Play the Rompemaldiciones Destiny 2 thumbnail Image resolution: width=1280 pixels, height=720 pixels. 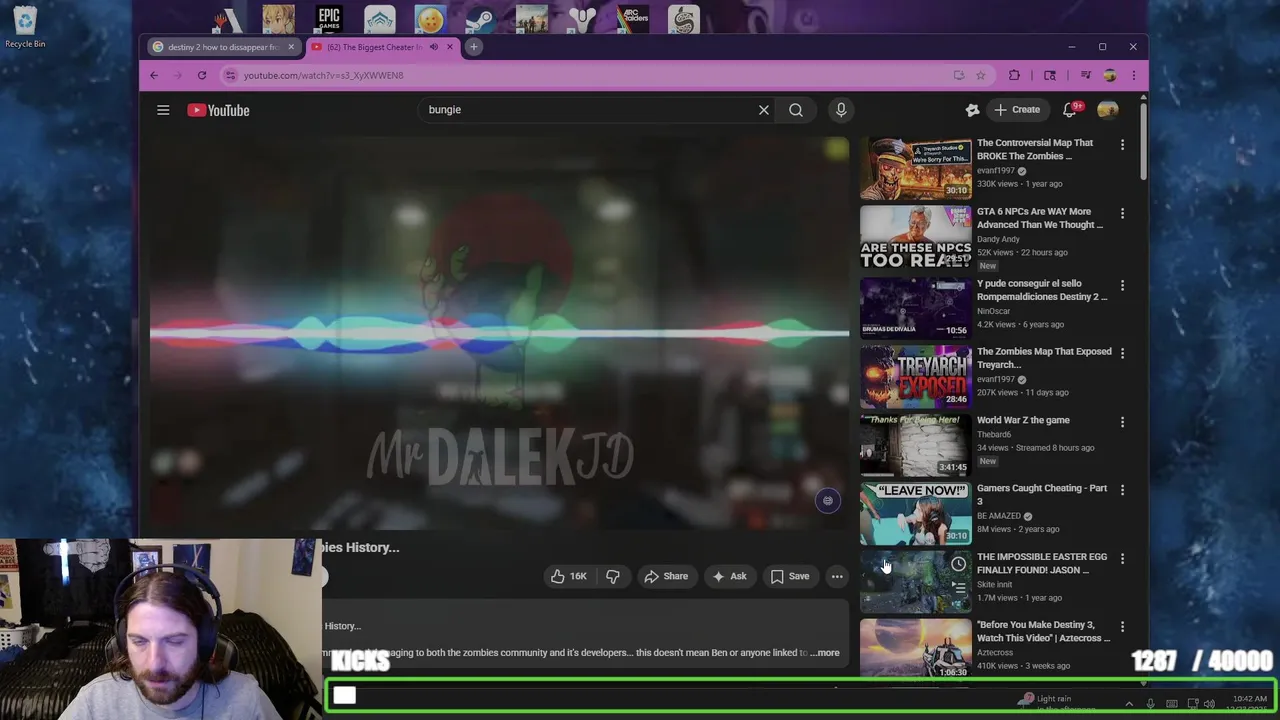pos(915,307)
